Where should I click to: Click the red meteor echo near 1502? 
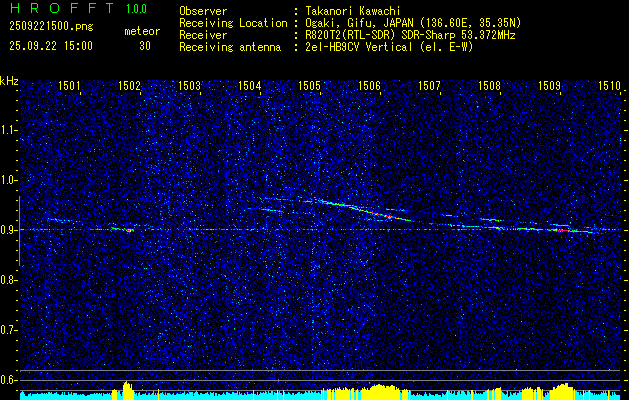tap(127, 230)
